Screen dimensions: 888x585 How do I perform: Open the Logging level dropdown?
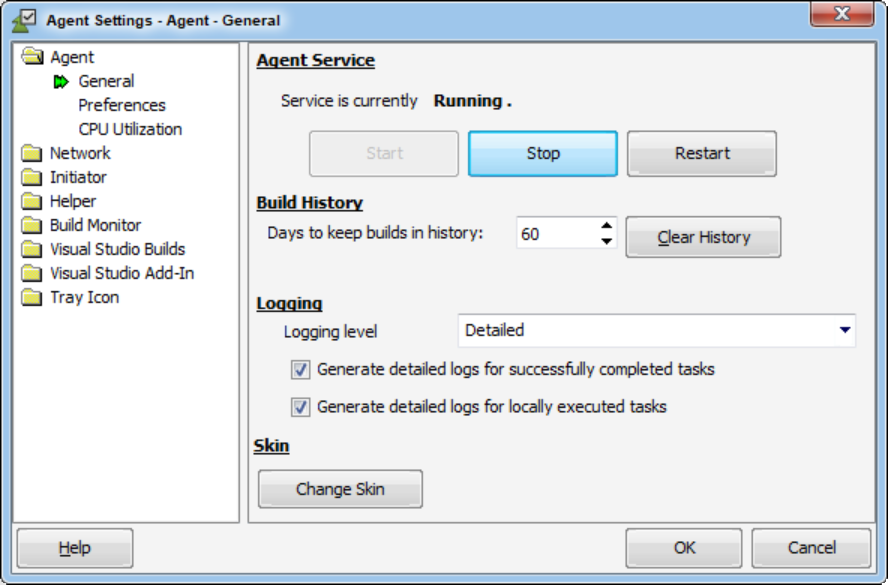pos(845,330)
